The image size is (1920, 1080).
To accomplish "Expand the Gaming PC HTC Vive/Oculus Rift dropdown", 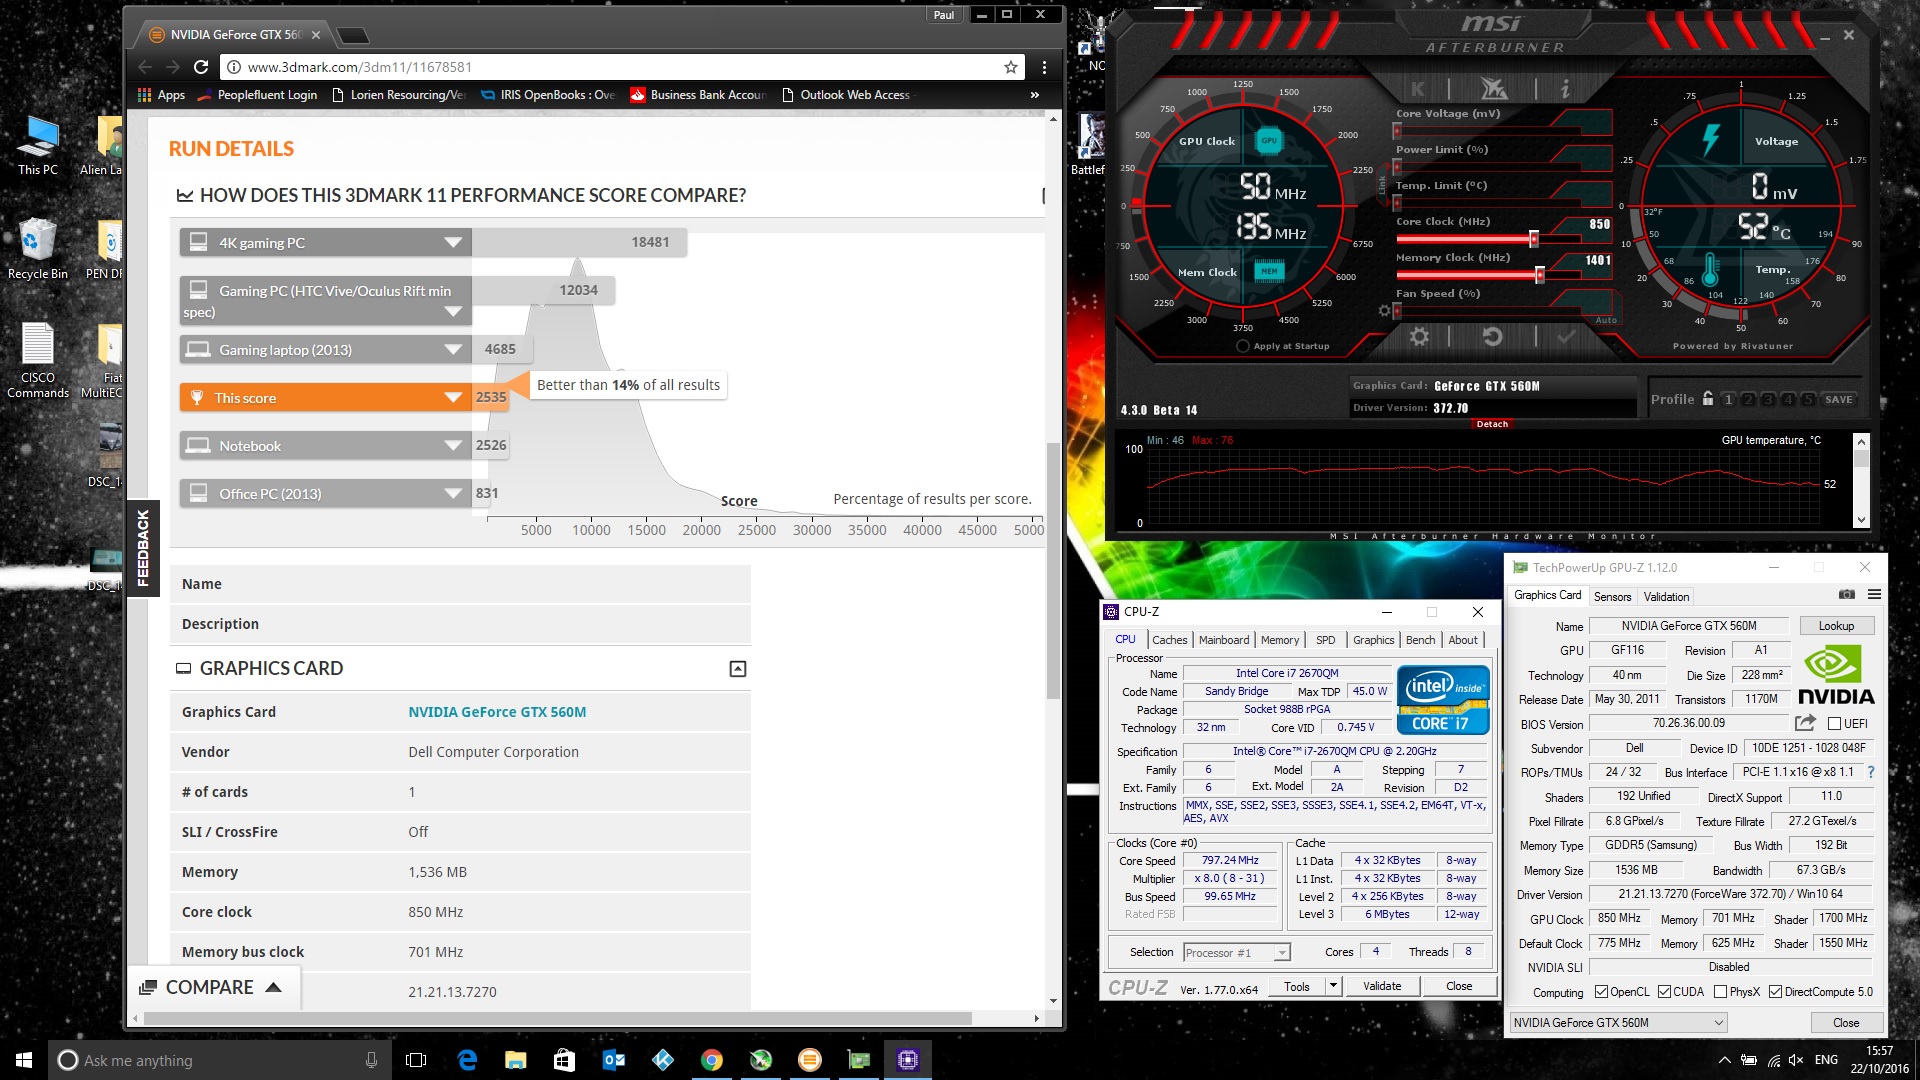I will tap(453, 312).
